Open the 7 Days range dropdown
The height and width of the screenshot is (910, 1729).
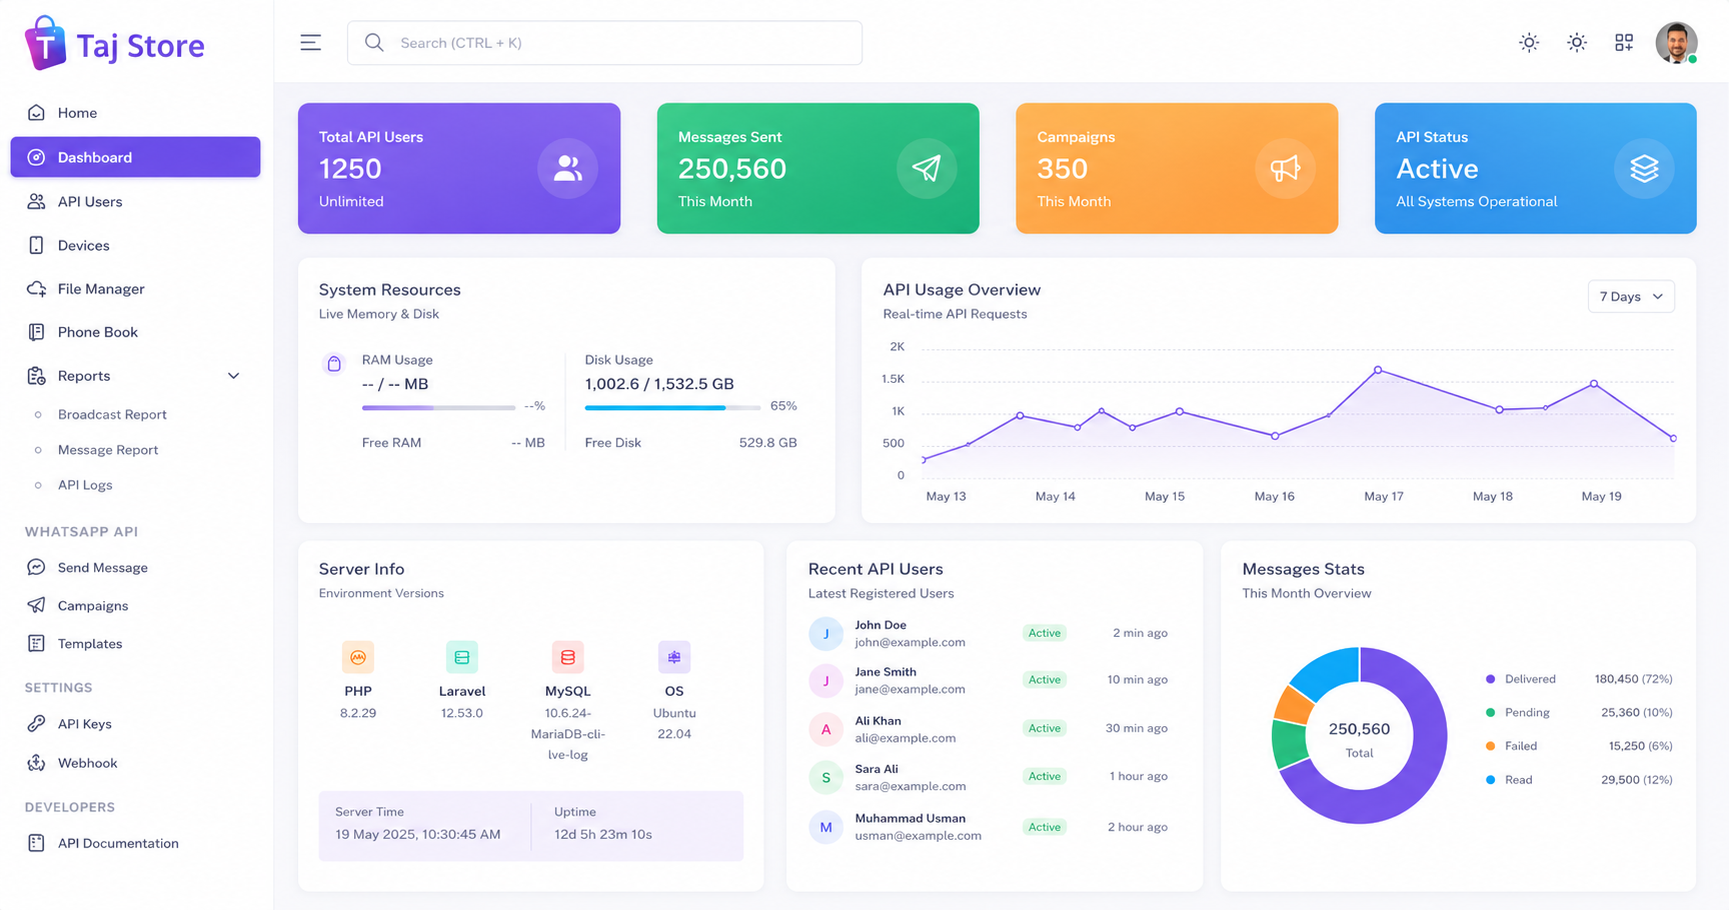pyautogui.click(x=1631, y=296)
